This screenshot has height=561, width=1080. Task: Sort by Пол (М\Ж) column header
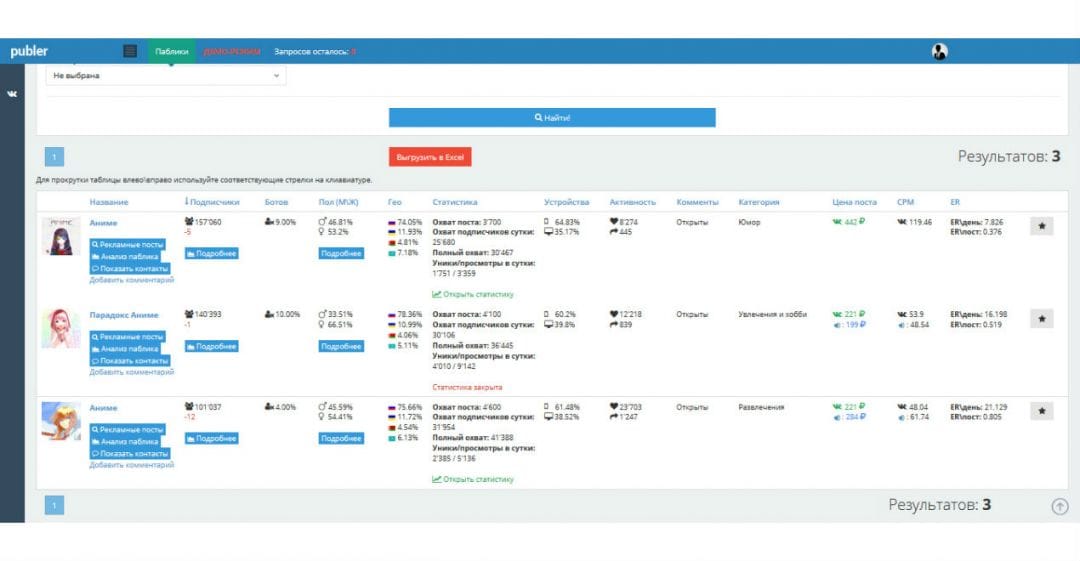338,202
